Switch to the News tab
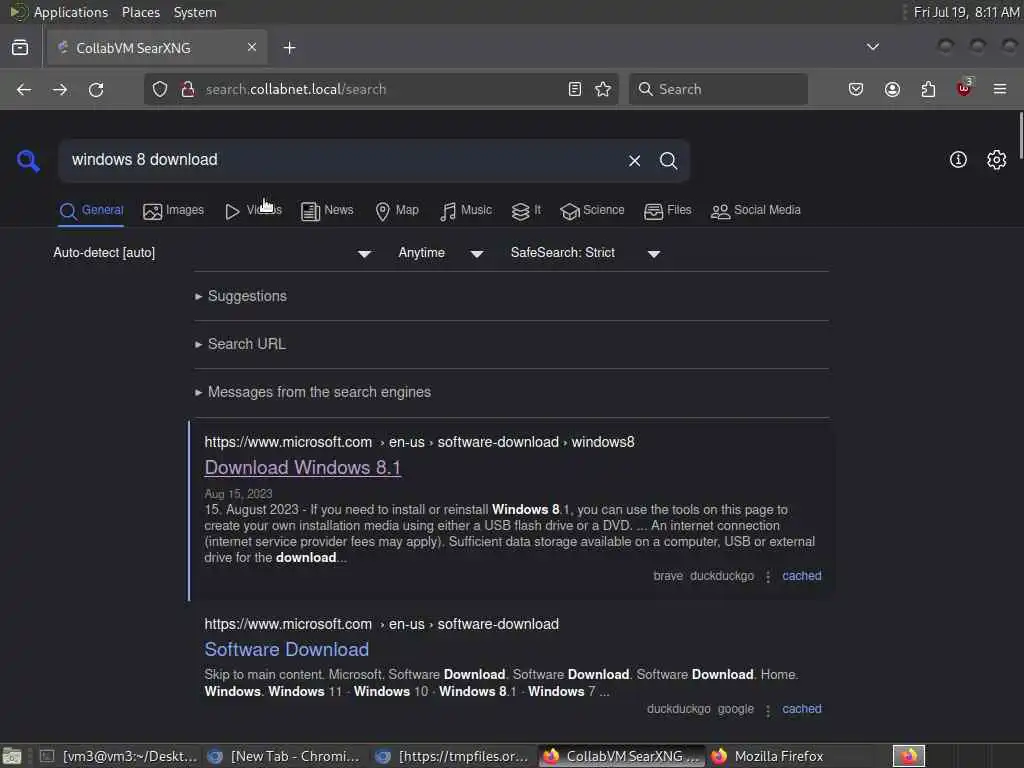1024x768 pixels. (327, 211)
